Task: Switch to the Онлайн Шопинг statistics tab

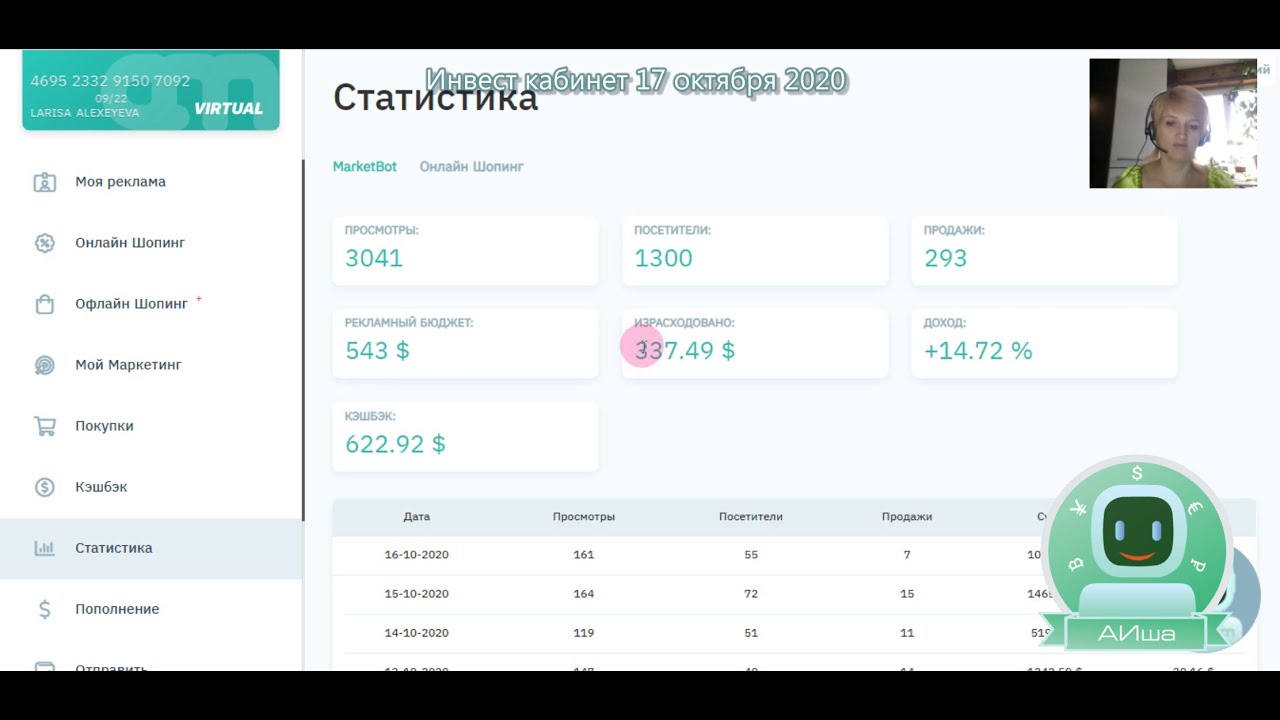Action: click(x=471, y=167)
